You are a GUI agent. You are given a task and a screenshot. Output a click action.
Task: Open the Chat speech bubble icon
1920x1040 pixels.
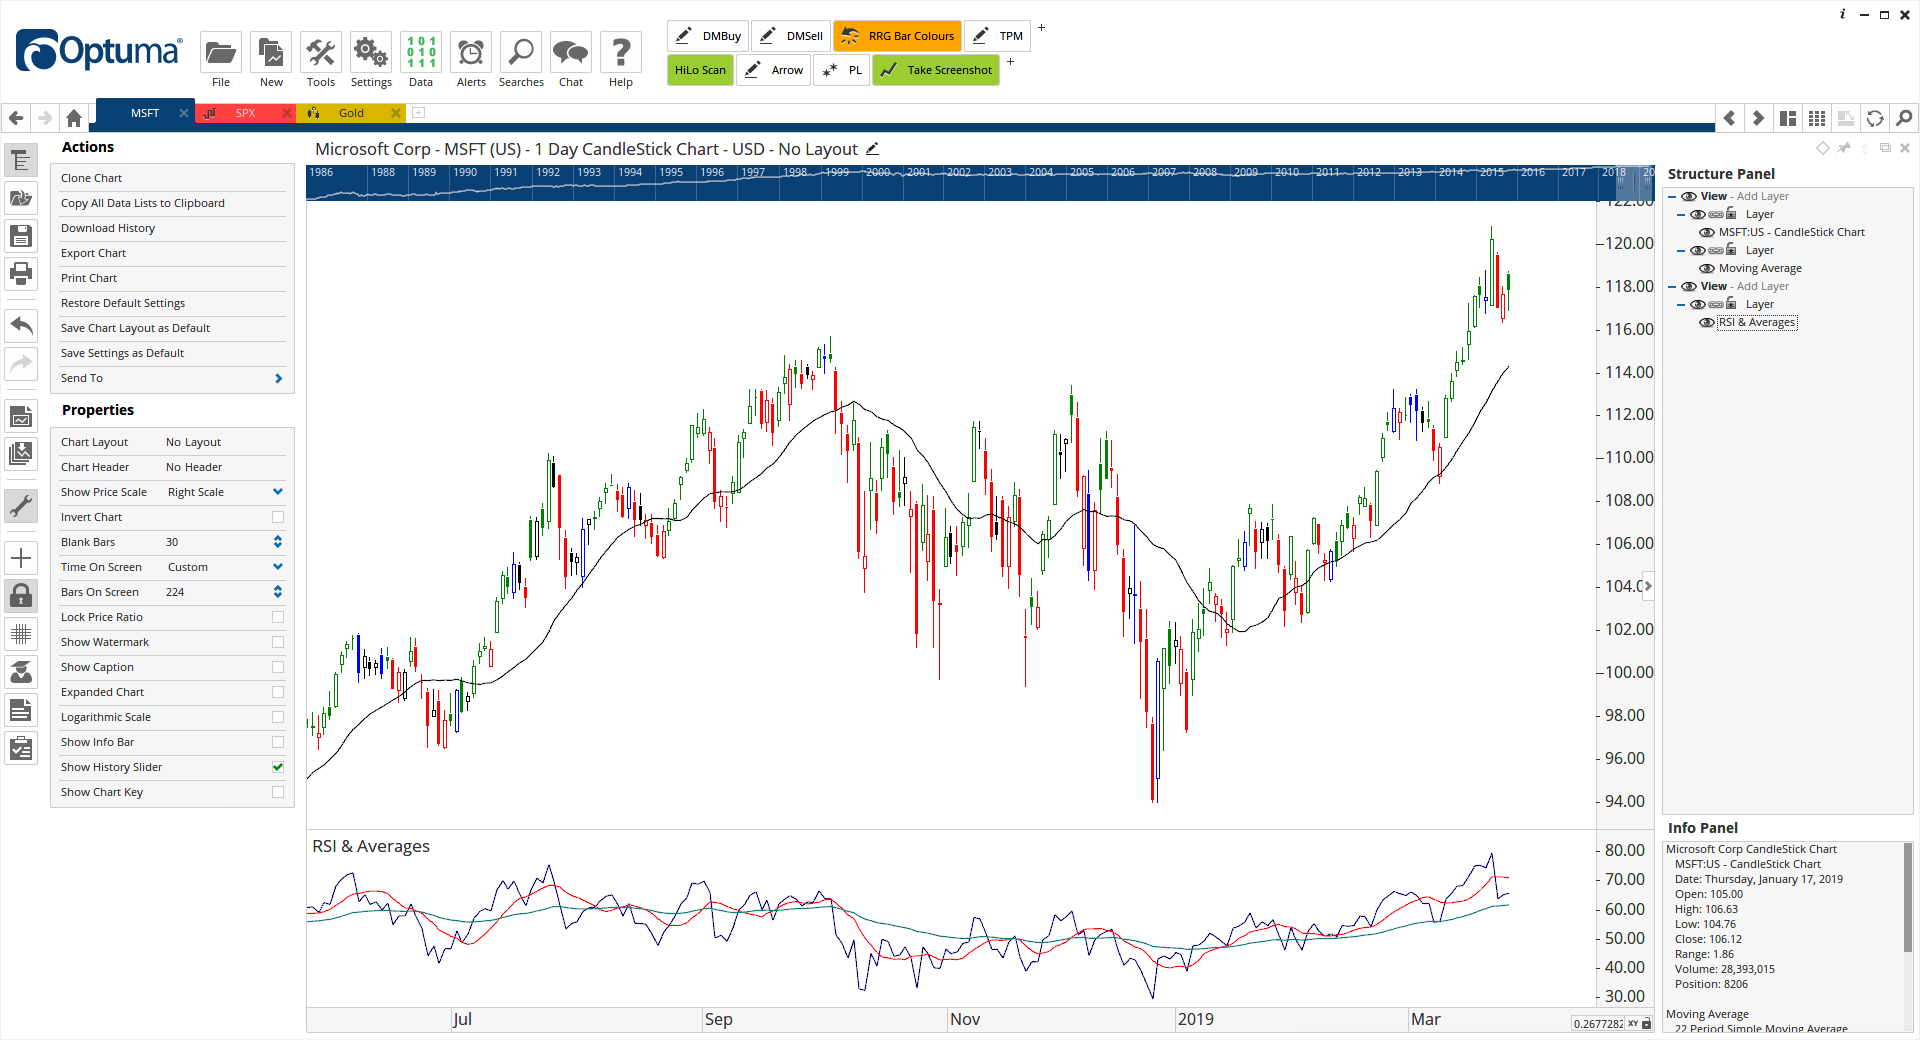click(x=571, y=52)
